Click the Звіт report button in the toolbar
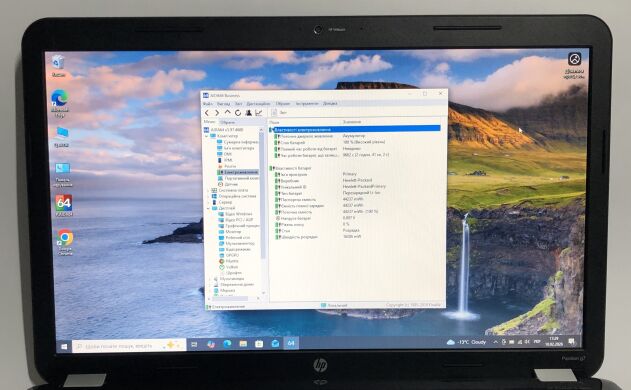 click(x=279, y=113)
